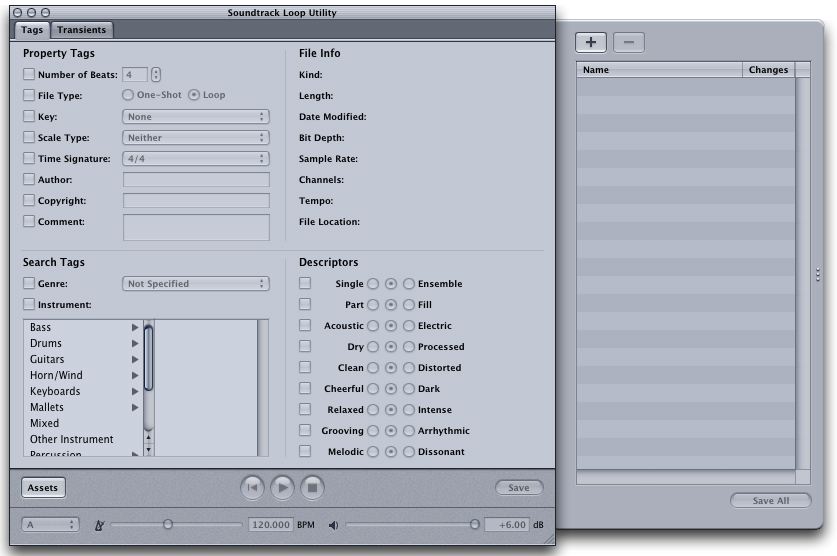Click the dB volume field showing +6.00
Image resolution: width=837 pixels, height=556 pixels.
[507, 525]
